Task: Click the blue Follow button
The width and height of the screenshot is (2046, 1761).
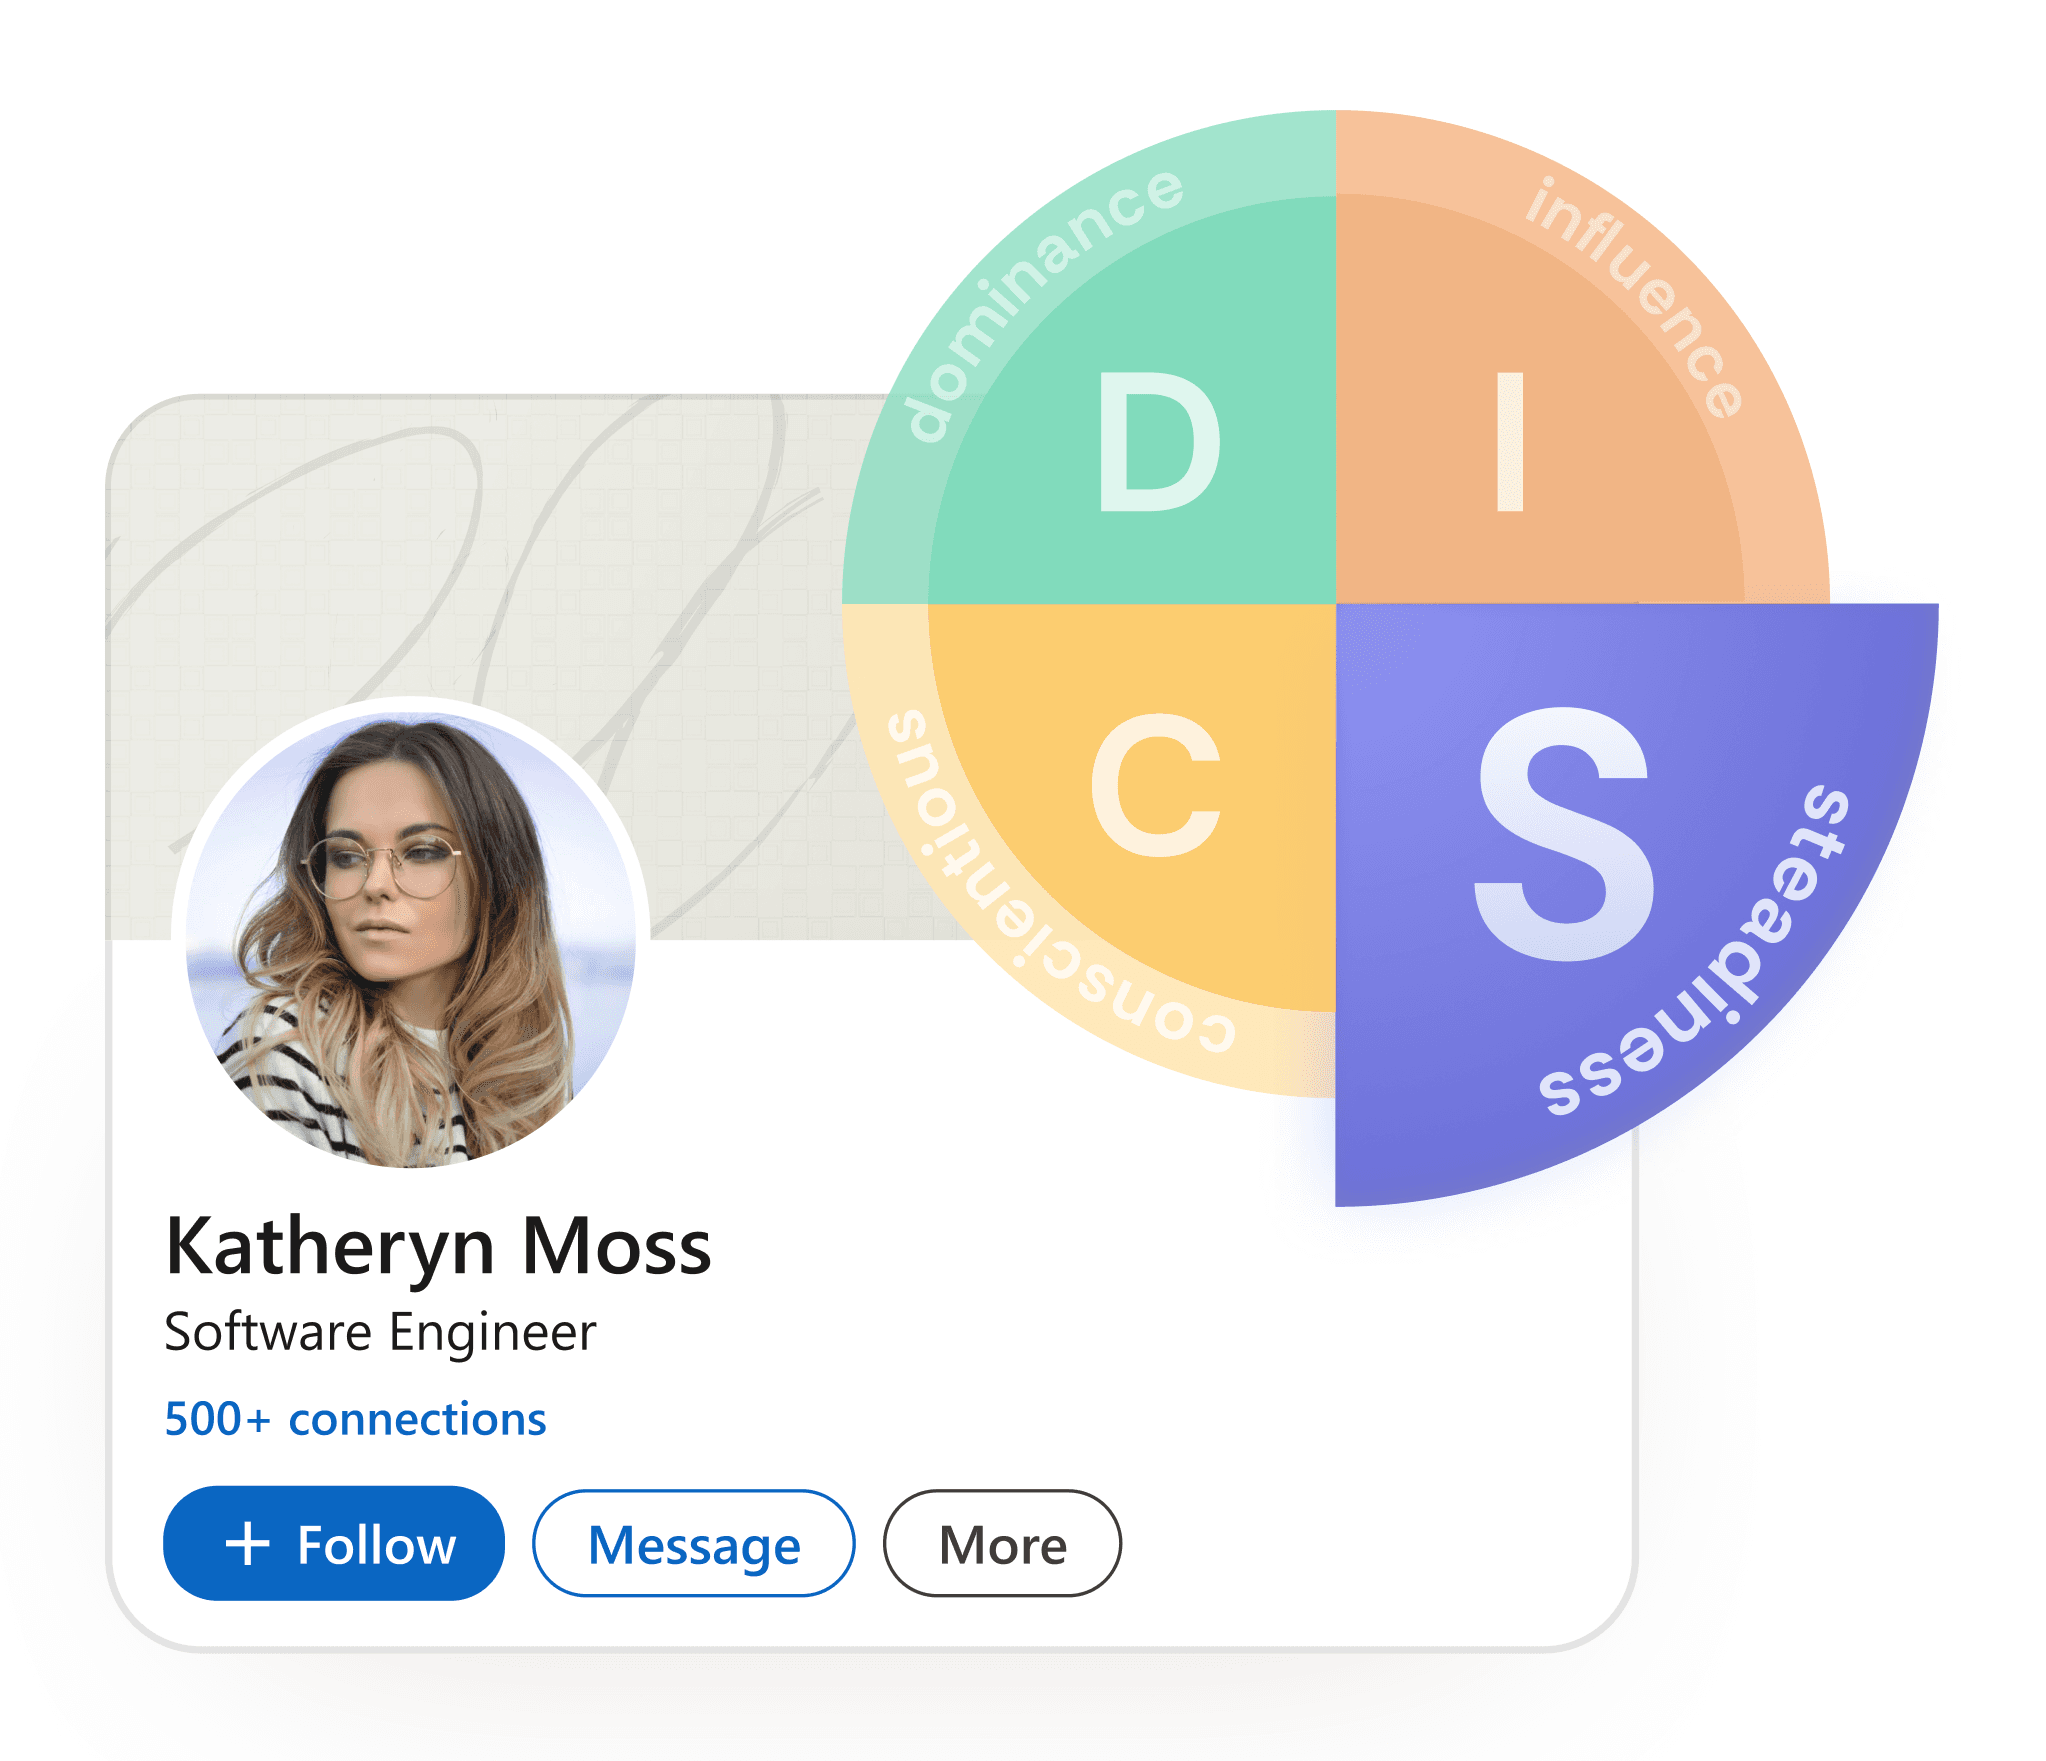Action: coord(333,1543)
